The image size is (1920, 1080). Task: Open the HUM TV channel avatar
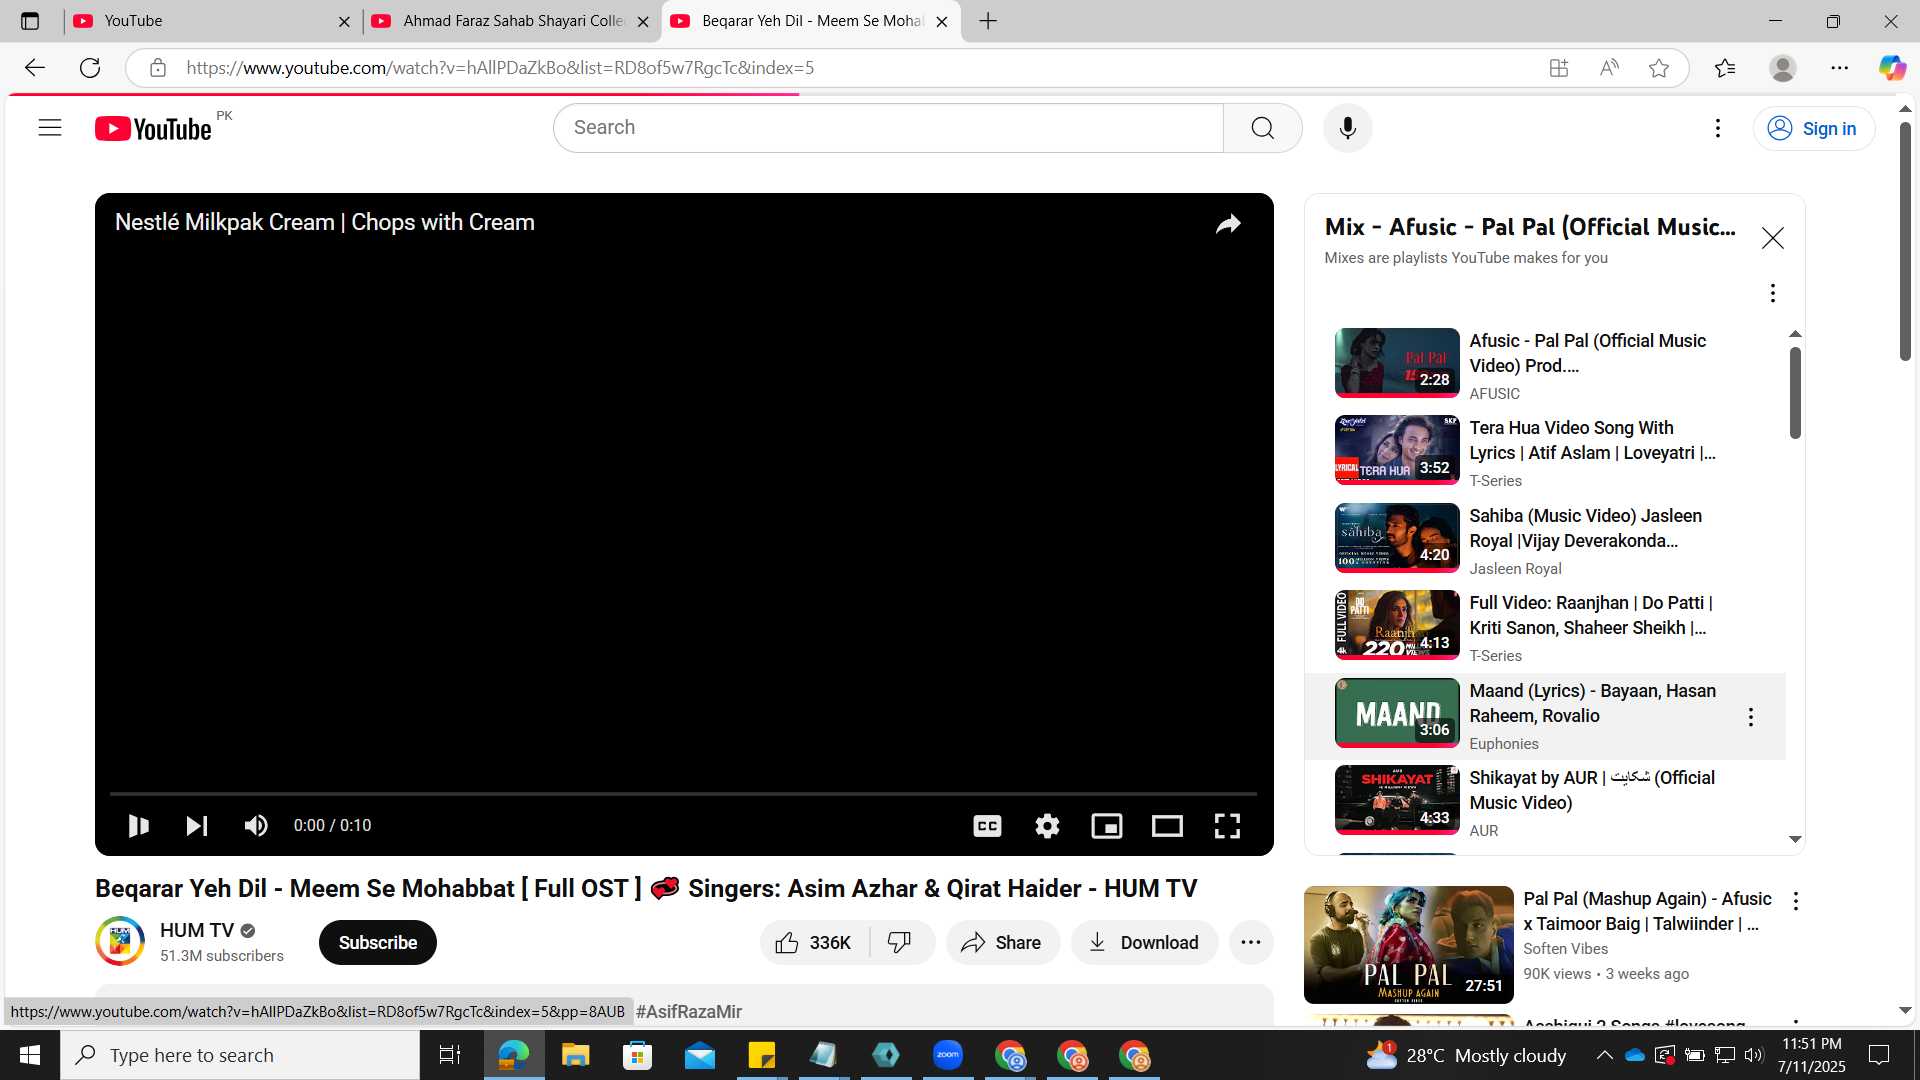(x=120, y=942)
